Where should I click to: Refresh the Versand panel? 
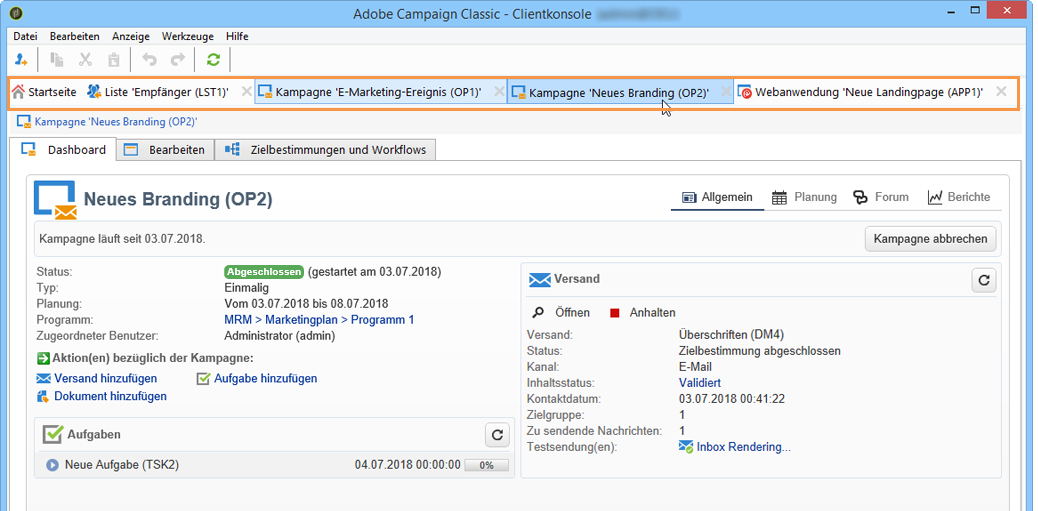984,280
